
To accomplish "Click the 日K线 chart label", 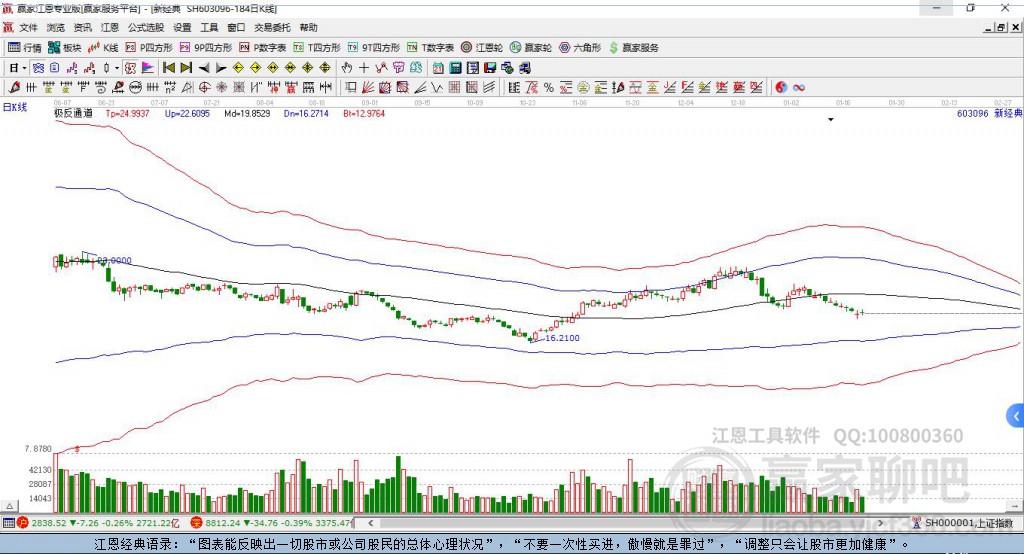I will pyautogui.click(x=15, y=107).
